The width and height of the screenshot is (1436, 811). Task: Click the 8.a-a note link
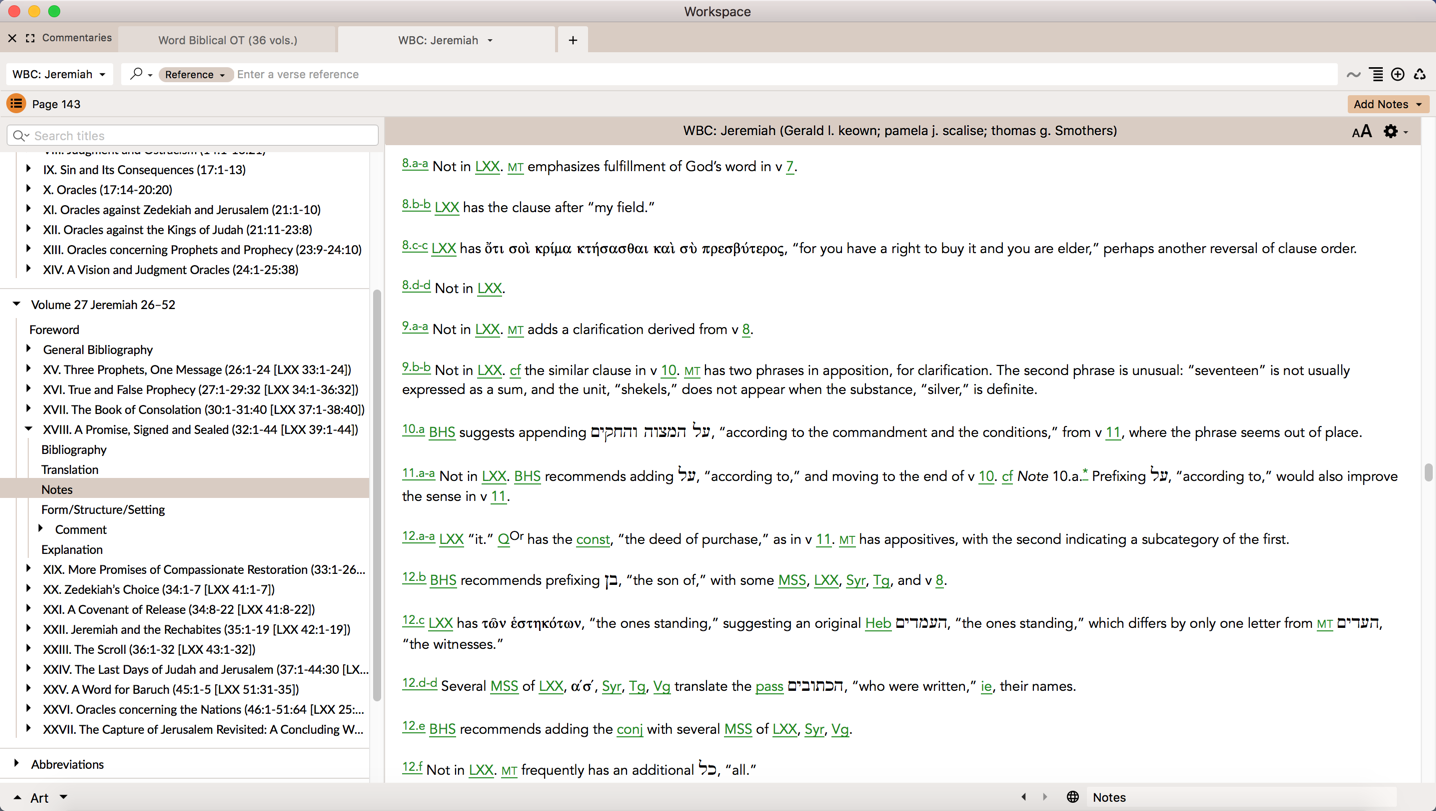[x=415, y=164]
